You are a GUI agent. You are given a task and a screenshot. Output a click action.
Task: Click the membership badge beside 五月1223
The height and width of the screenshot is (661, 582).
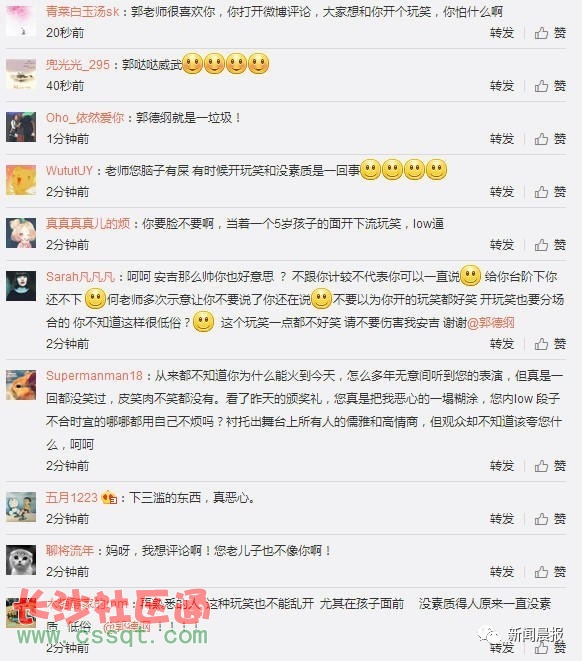click(x=109, y=498)
